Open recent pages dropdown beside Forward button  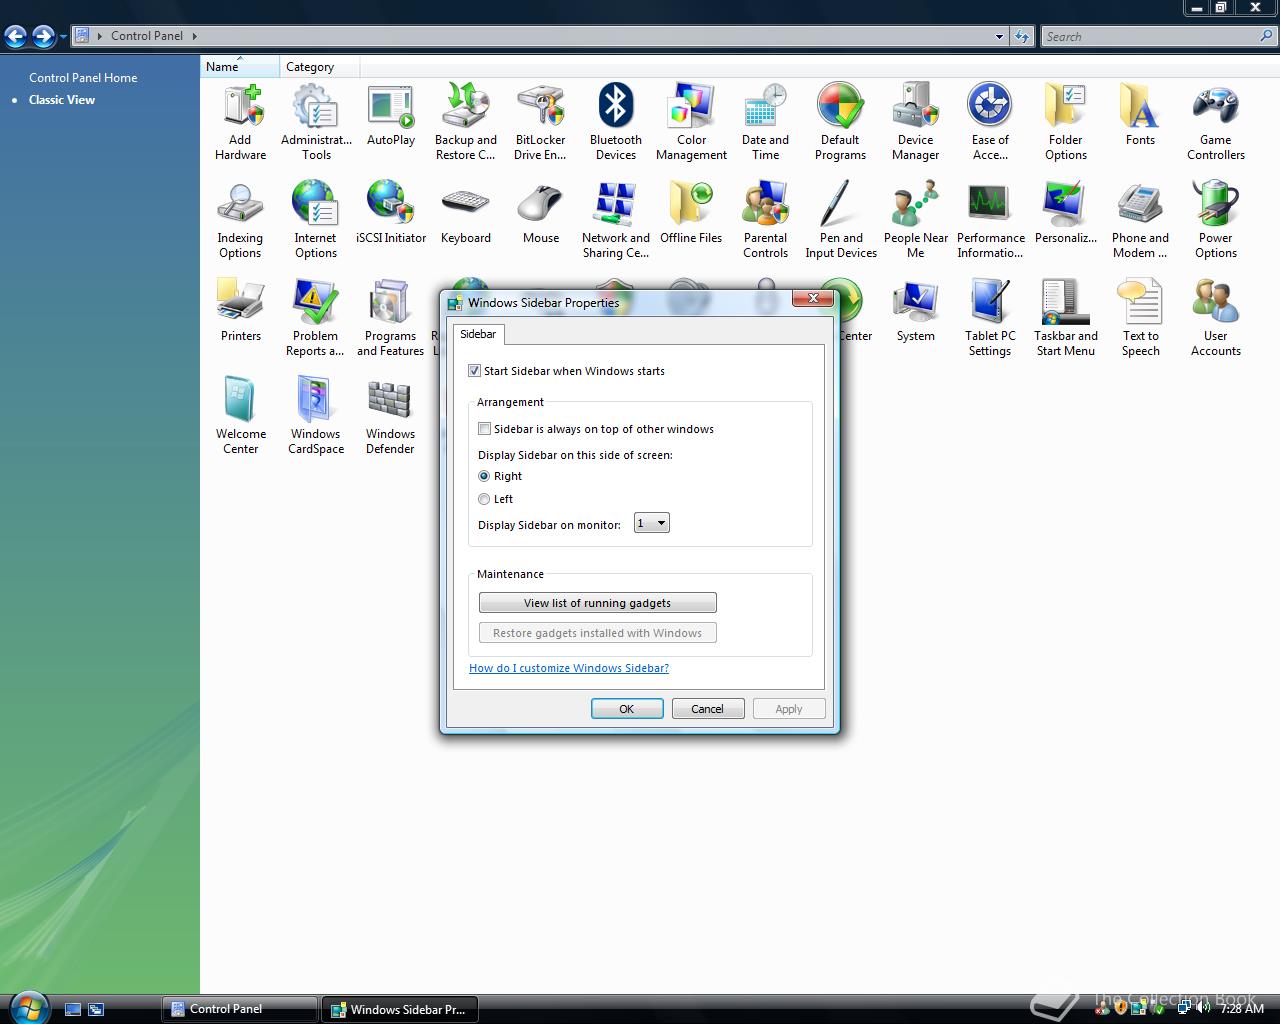[x=63, y=37]
